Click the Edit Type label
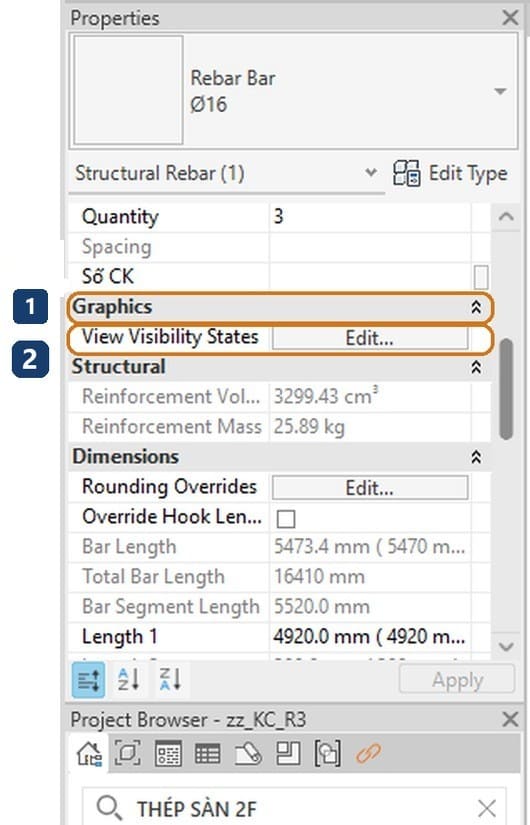The image size is (530, 825). click(x=468, y=173)
